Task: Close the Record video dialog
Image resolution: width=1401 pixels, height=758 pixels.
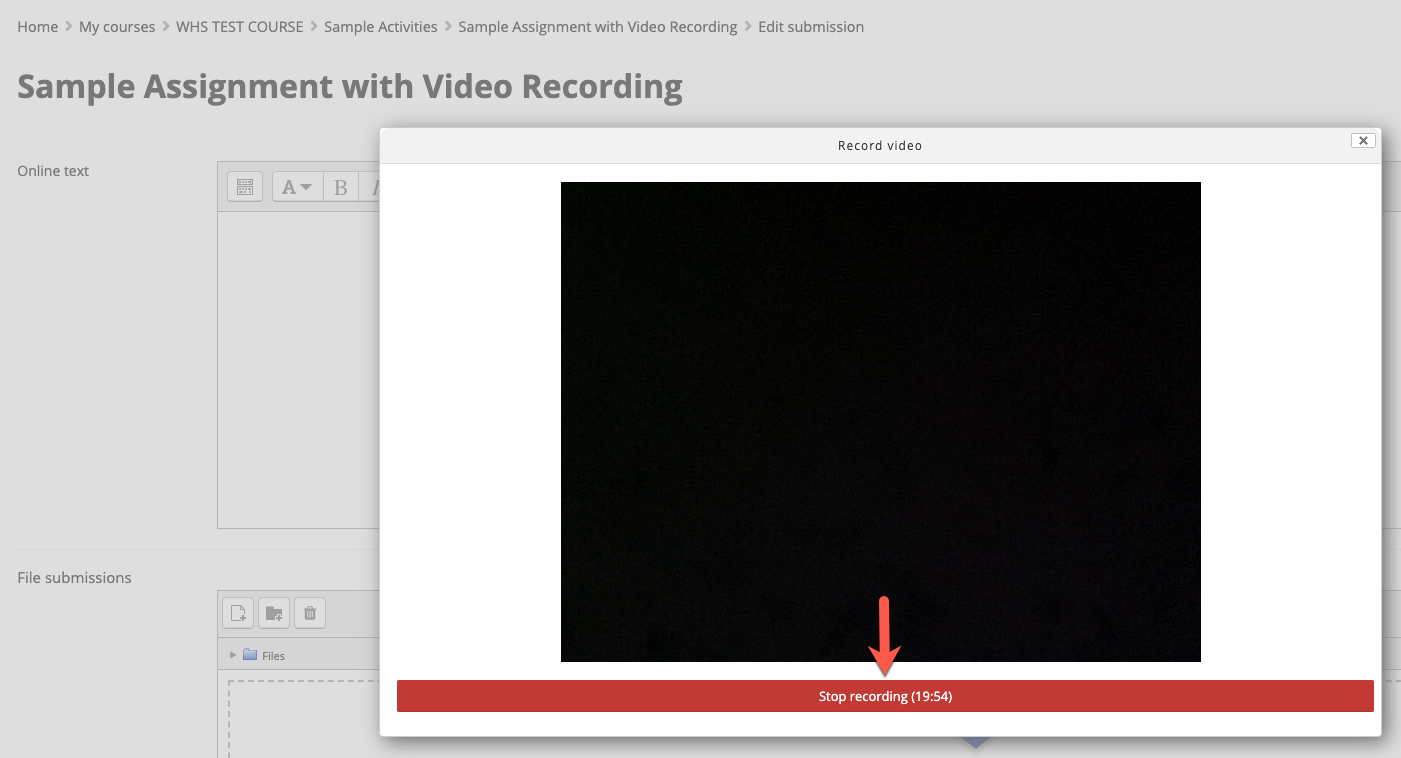Action: pyautogui.click(x=1362, y=141)
